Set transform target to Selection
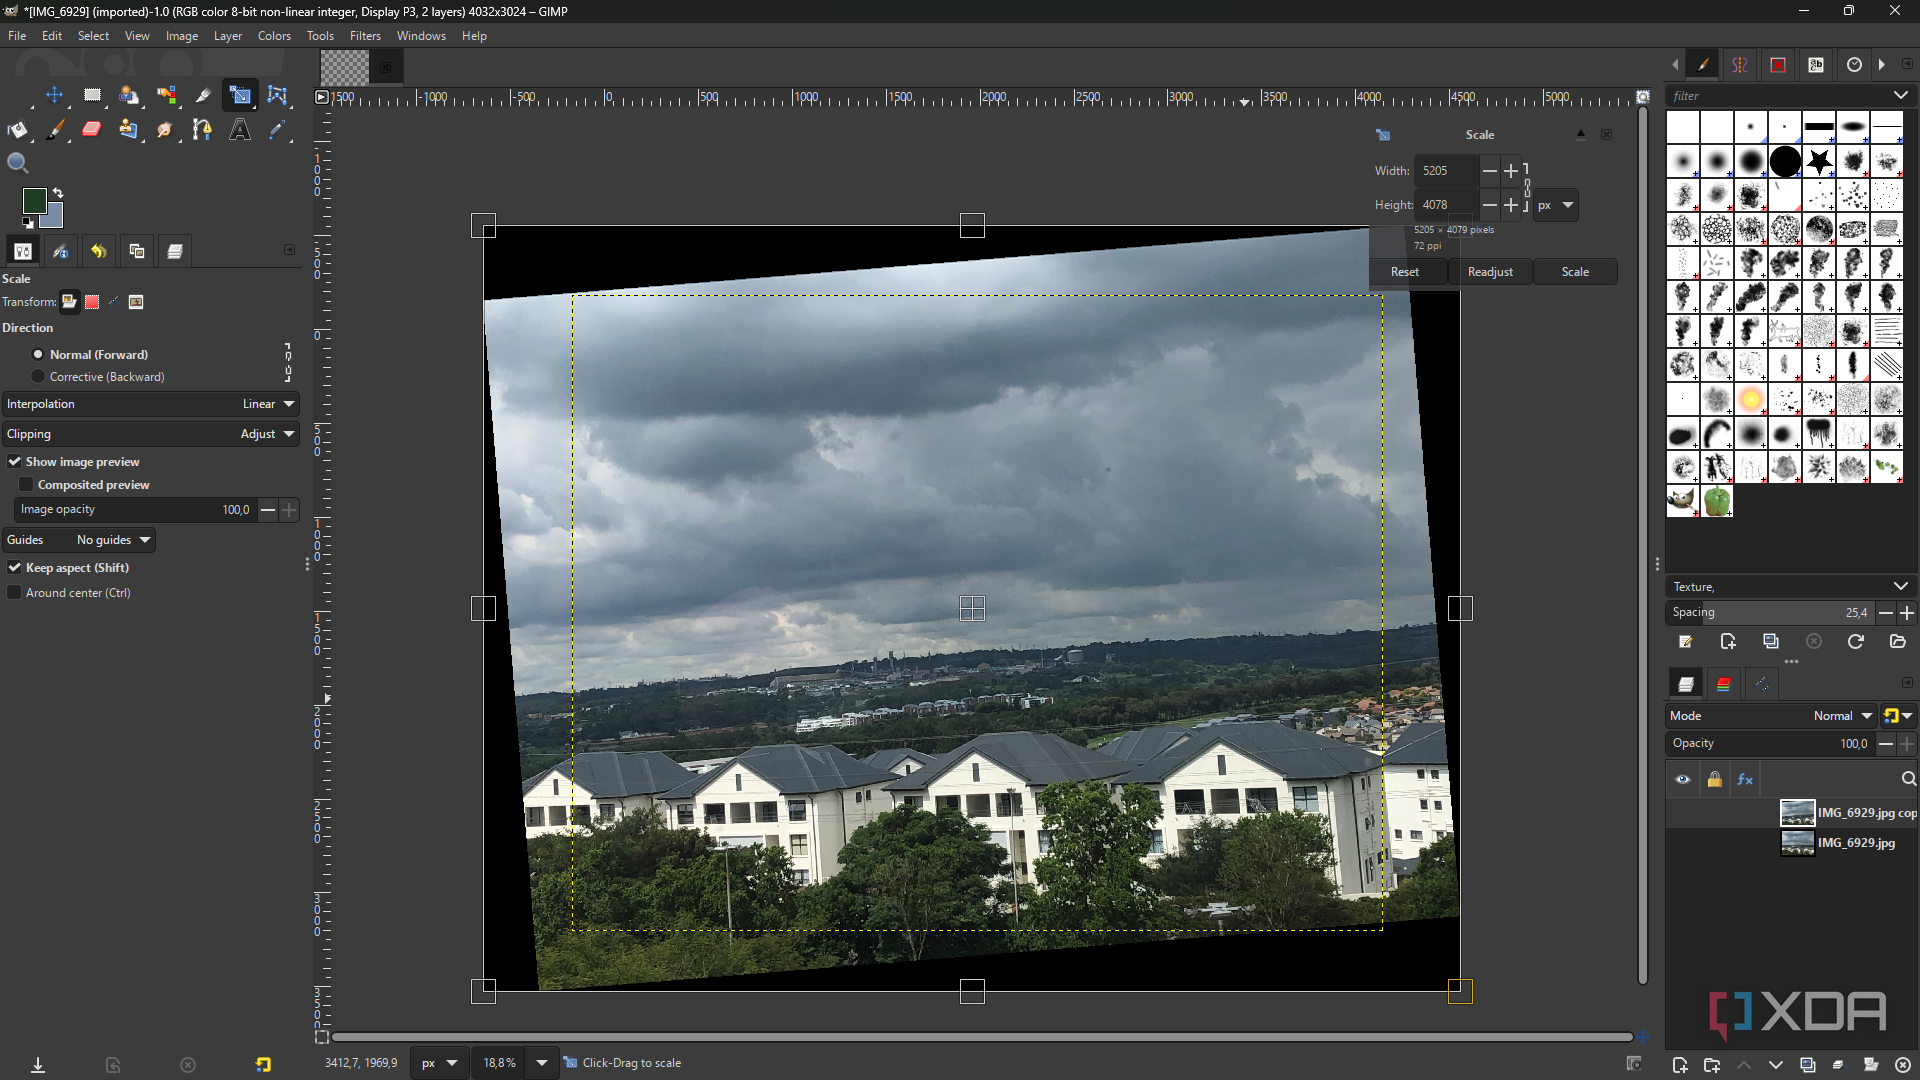 [x=92, y=302]
